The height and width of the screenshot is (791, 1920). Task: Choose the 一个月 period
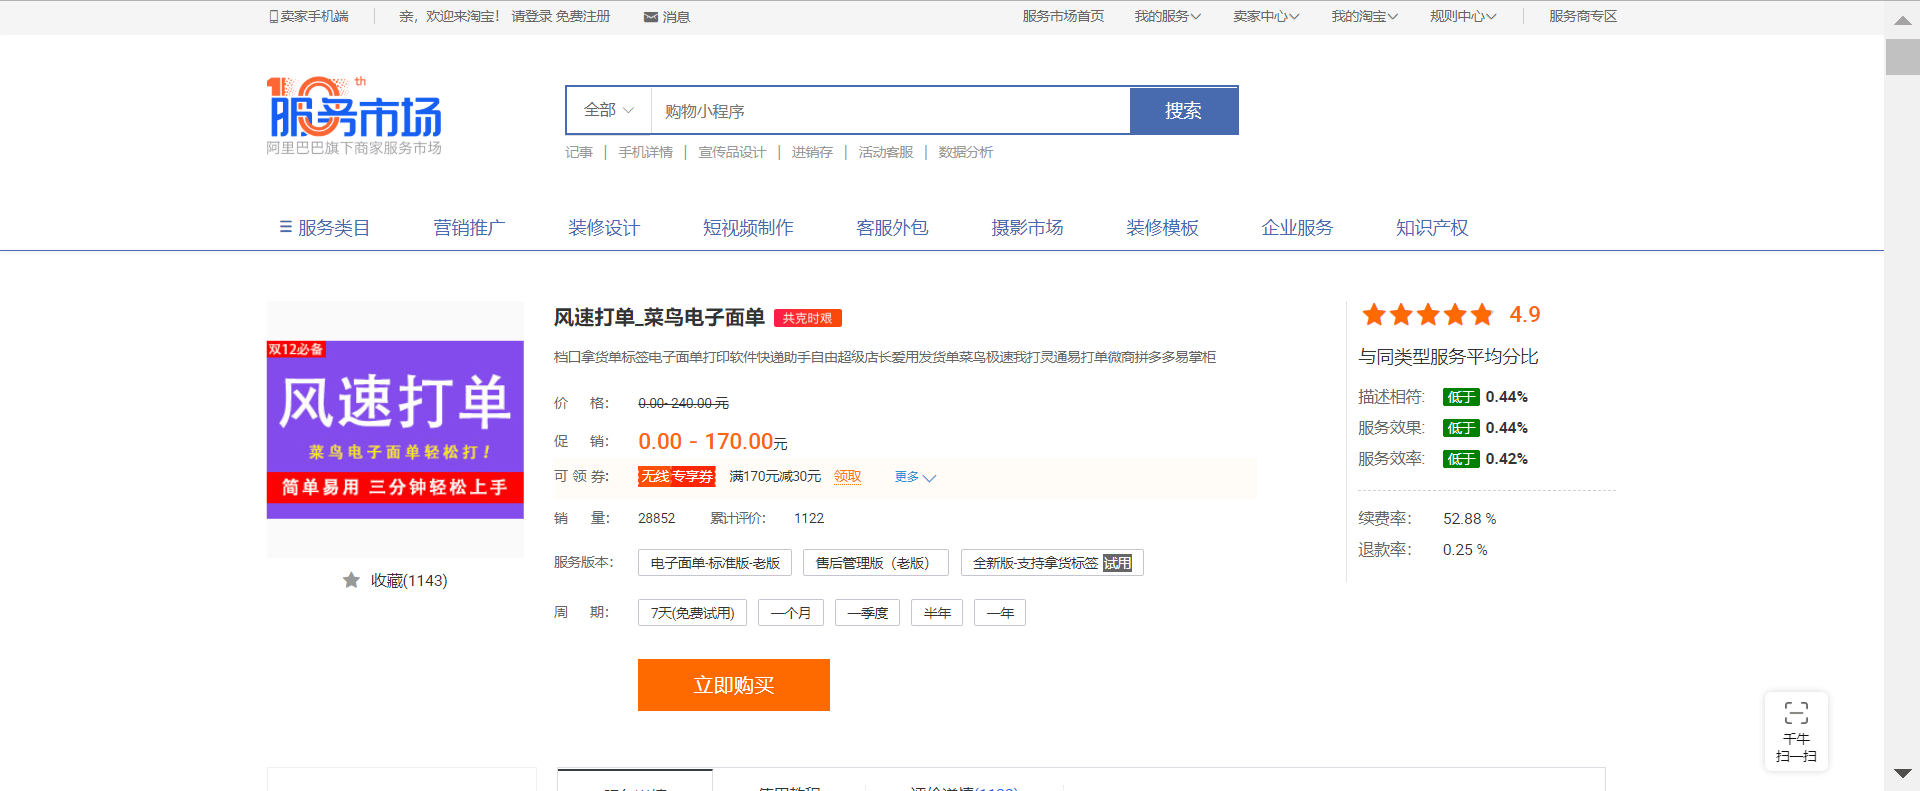pos(790,613)
